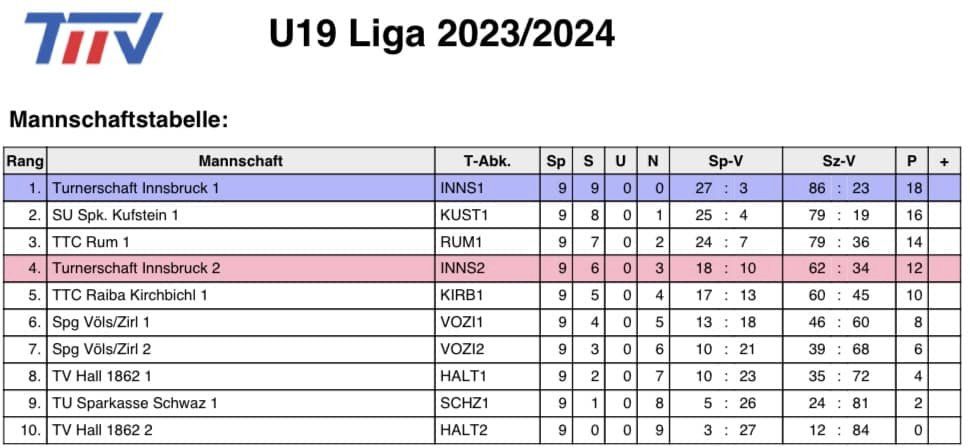This screenshot has width=970, height=448.
Task: Click the U19 Liga 2023/2024 title
Action: [x=442, y=33]
